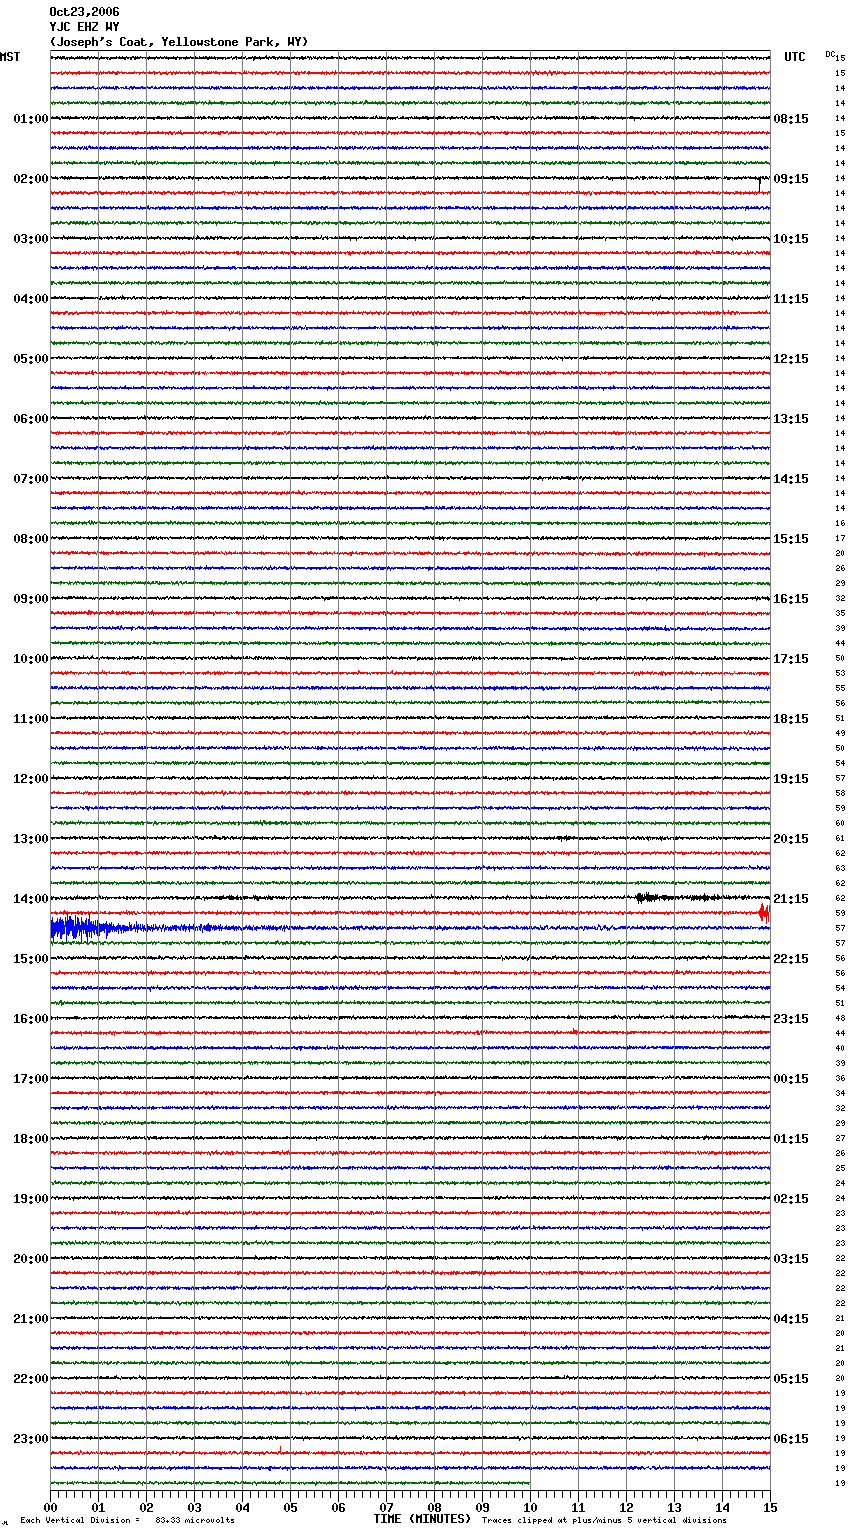This screenshot has width=850, height=1534.
Task: Click minute 10 on the bottom axis
Action: point(530,1507)
